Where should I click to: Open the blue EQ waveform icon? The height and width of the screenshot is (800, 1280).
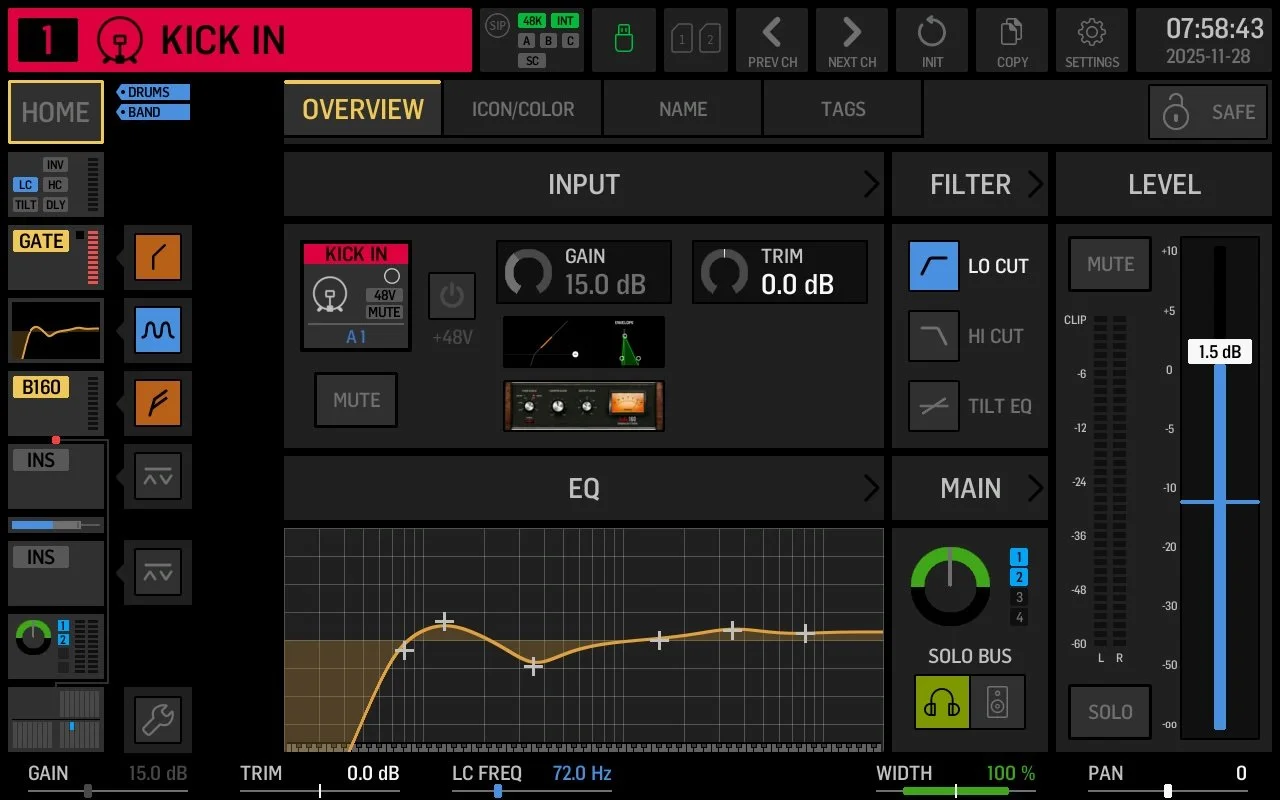[x=158, y=330]
